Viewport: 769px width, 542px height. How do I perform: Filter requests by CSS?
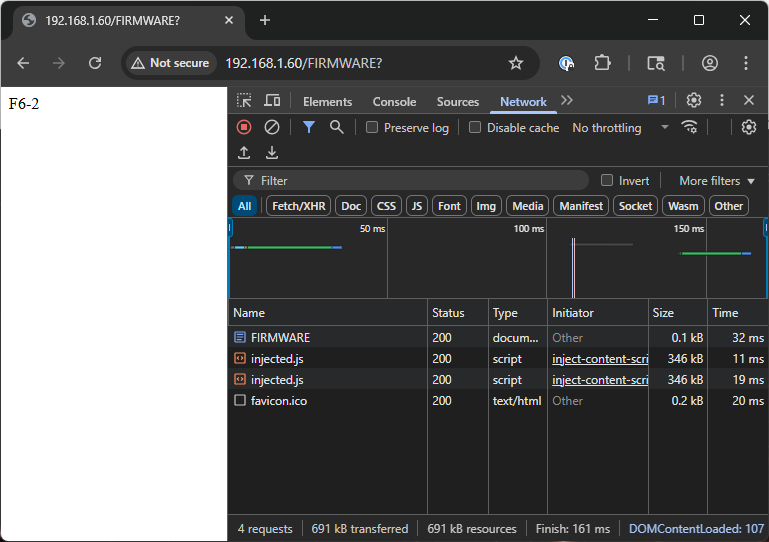click(386, 206)
